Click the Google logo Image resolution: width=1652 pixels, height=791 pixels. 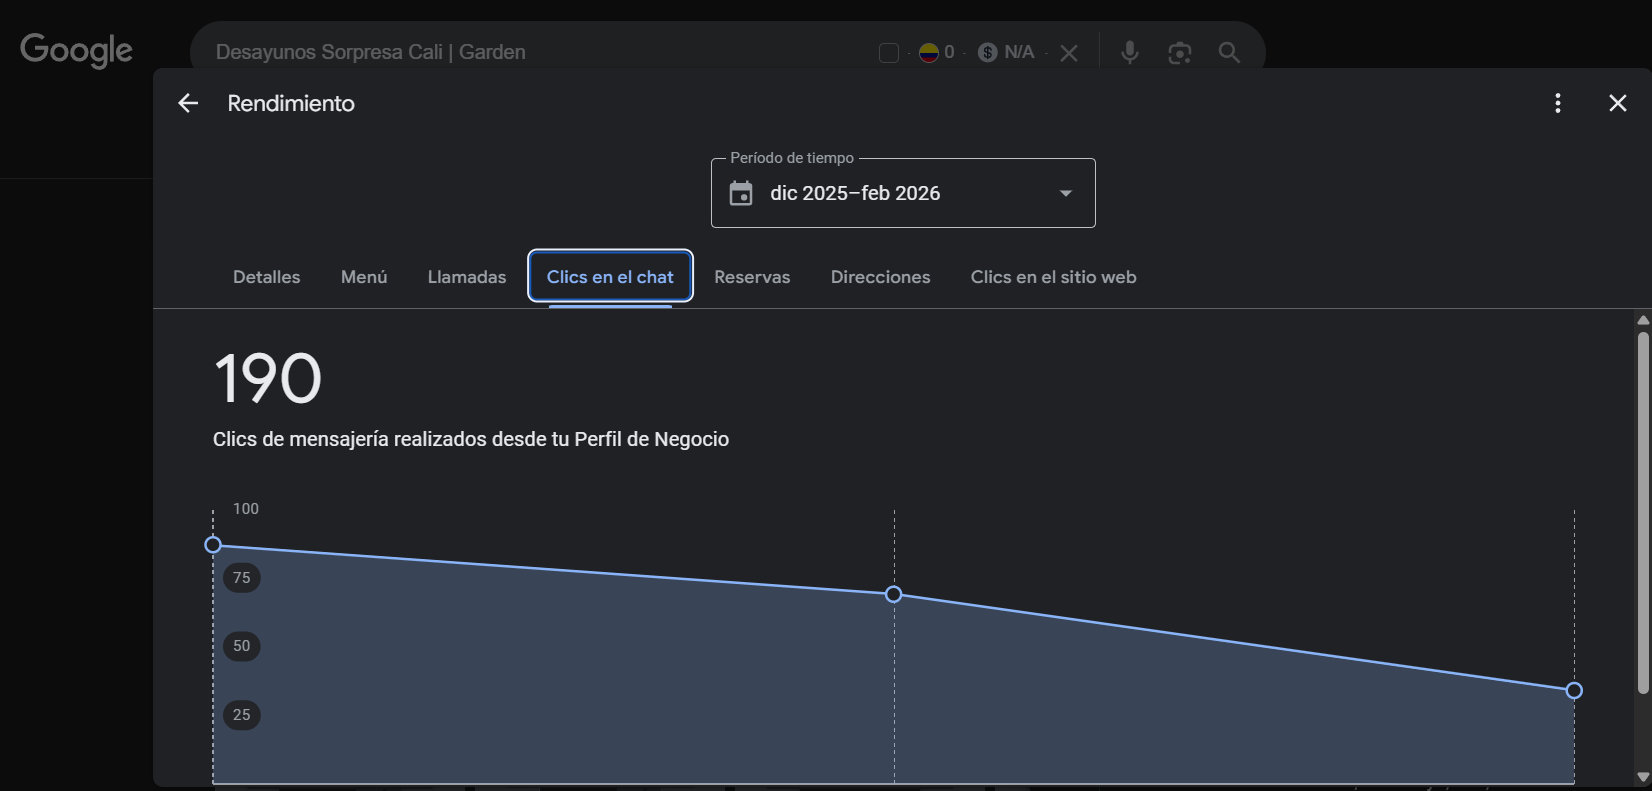(76, 50)
